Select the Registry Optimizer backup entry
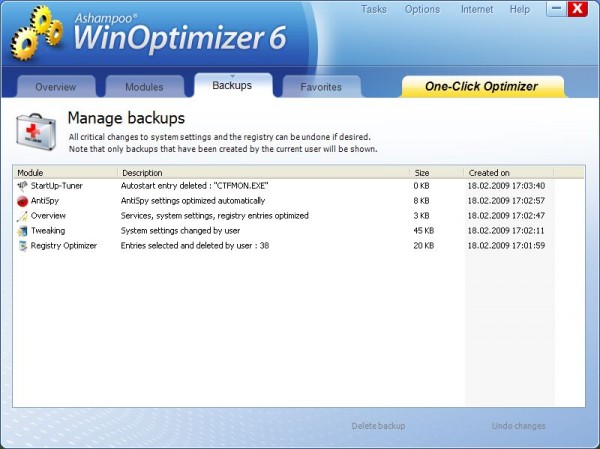This screenshot has height=449, width=600. click(x=299, y=246)
